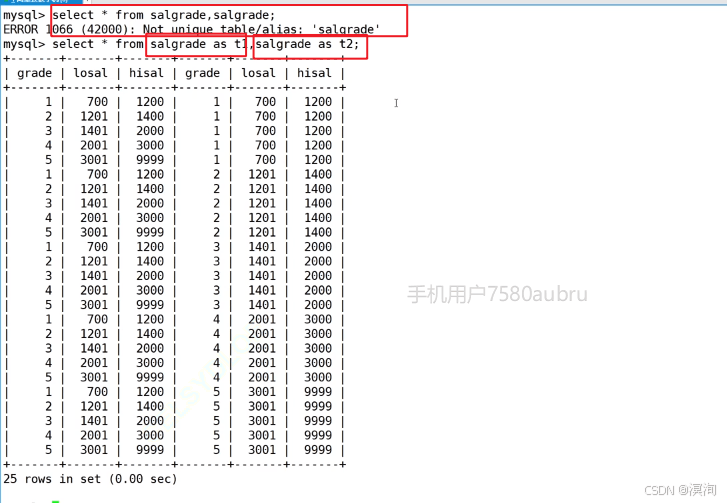
Task: Click the second mysql> prompt
Action: click(23, 45)
